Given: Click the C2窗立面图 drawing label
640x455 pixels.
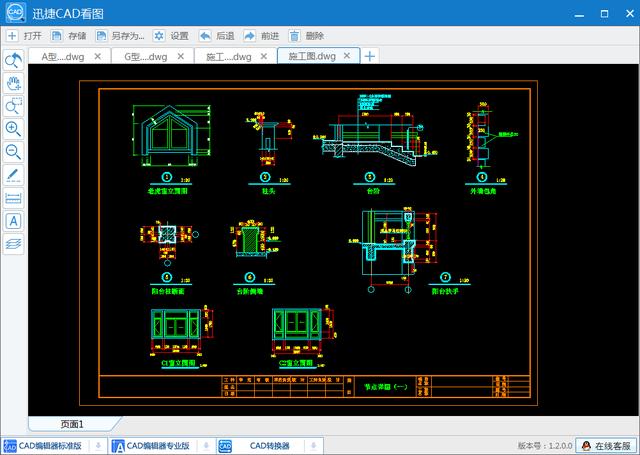Looking at the screenshot, I should tap(296, 363).
